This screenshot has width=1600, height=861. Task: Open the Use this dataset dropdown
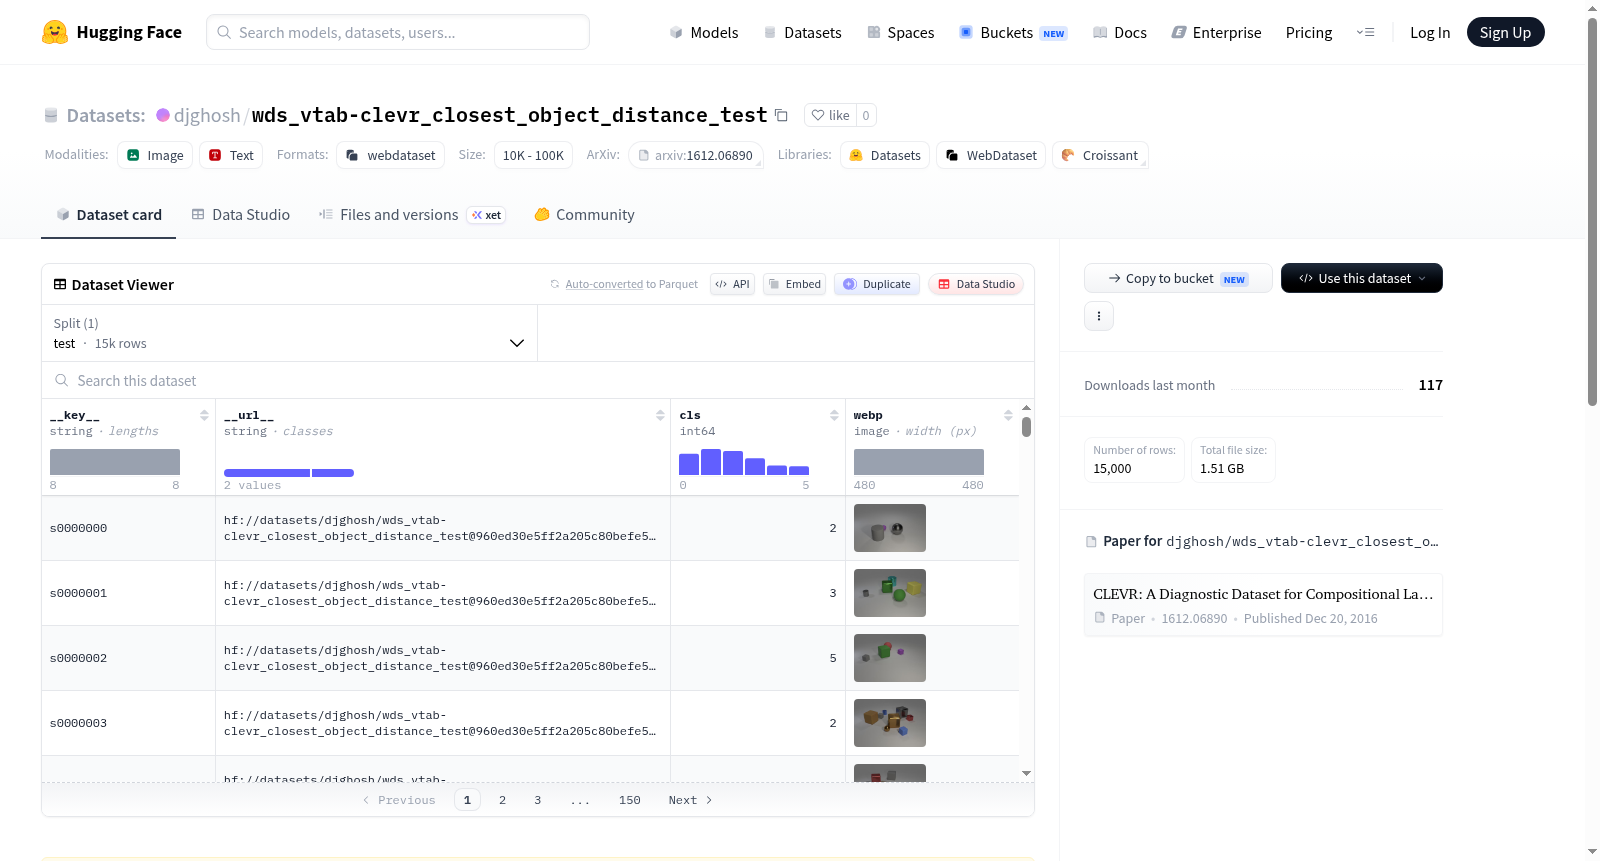pos(1362,278)
